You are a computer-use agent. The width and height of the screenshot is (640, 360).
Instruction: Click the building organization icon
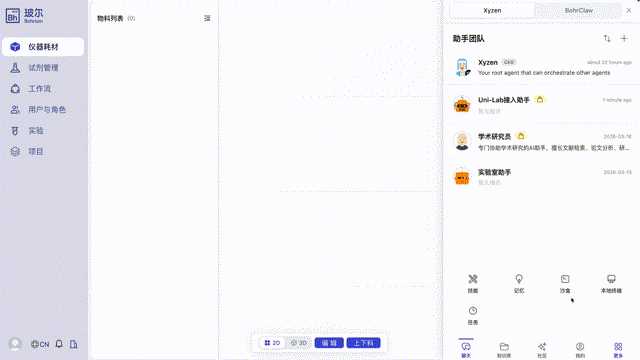point(73,344)
